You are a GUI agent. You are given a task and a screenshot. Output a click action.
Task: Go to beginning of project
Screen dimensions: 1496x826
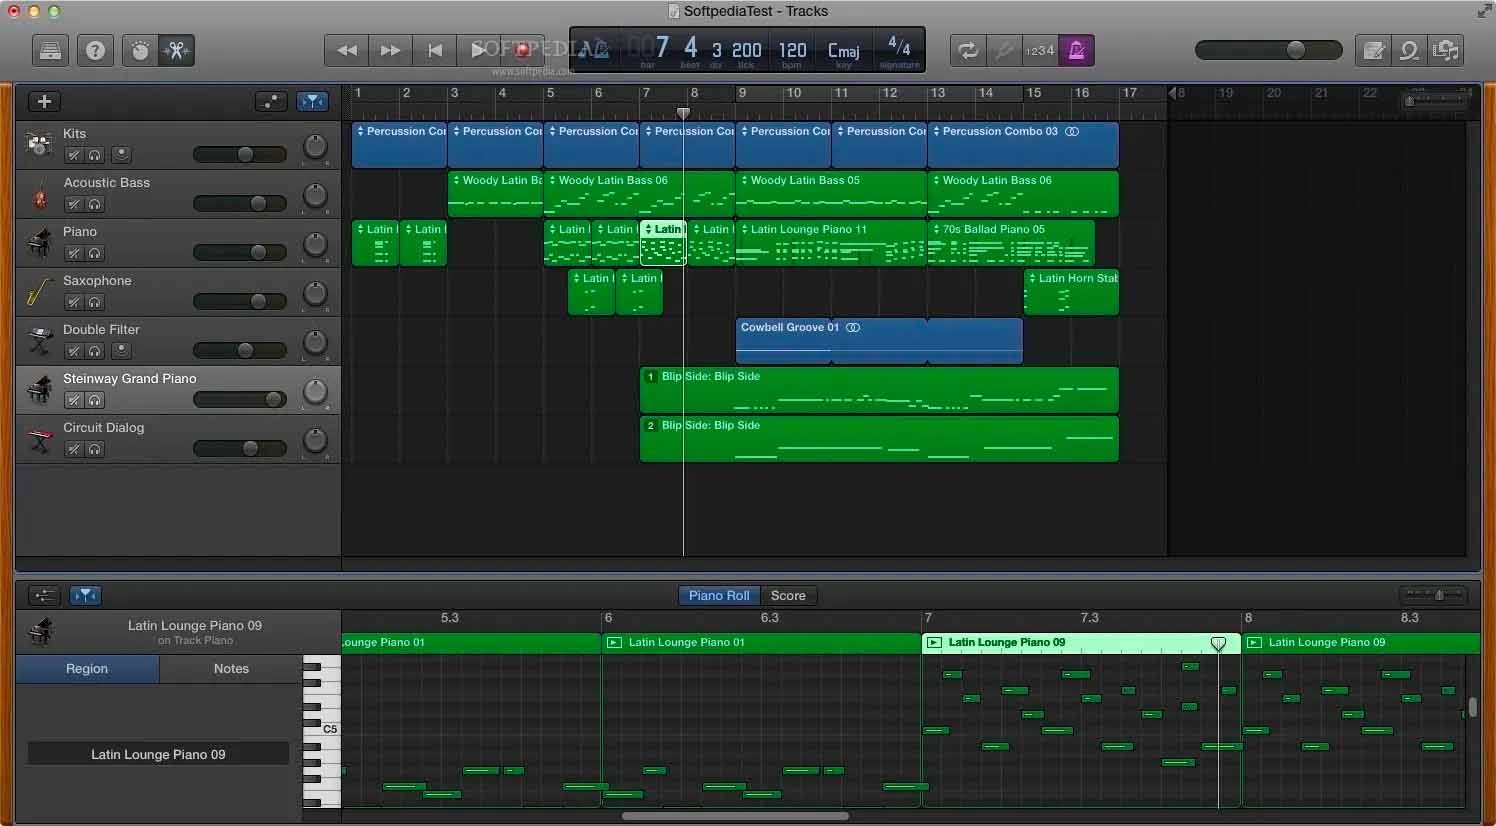[435, 50]
